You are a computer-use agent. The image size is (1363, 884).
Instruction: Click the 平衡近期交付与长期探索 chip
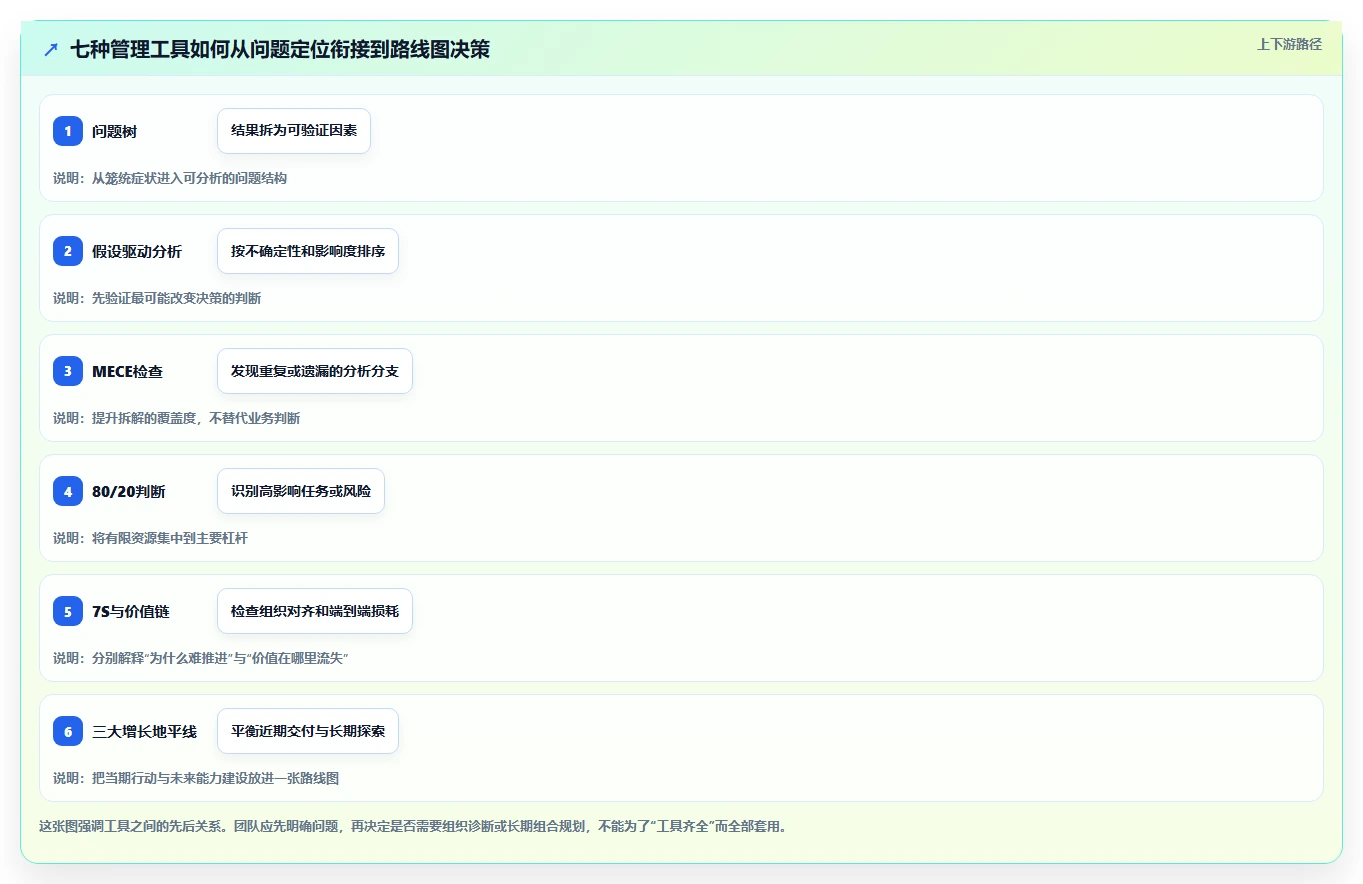tap(308, 731)
